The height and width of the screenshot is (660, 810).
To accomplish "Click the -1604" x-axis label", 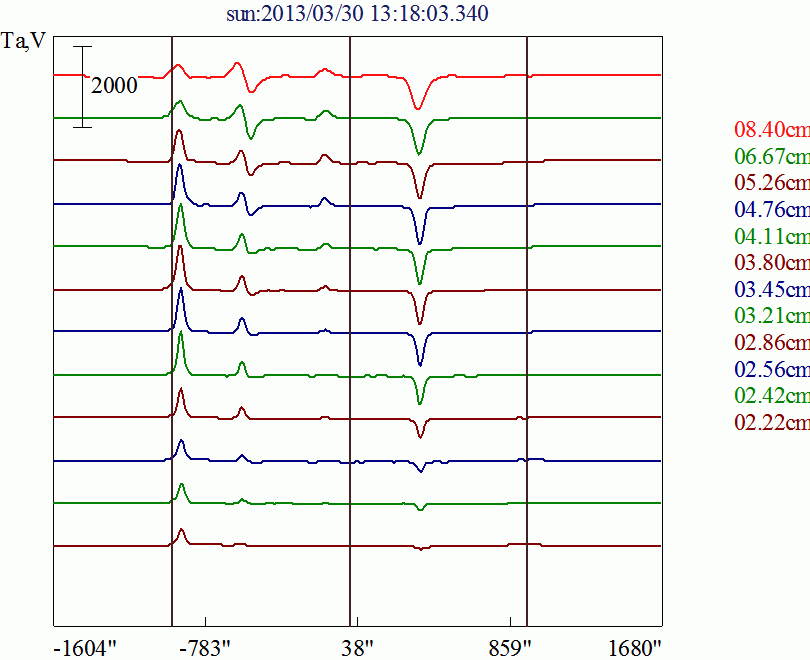I will [x=85, y=648].
